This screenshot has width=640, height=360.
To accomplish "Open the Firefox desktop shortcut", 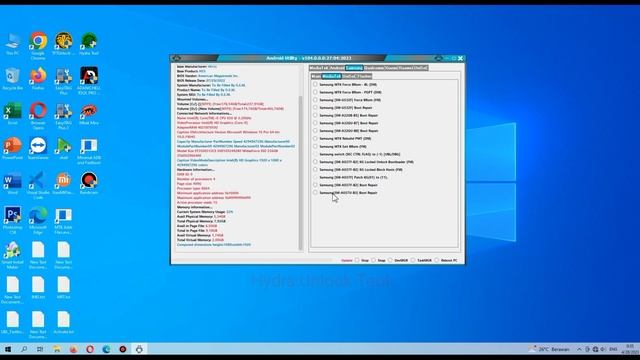I will (x=38, y=78).
